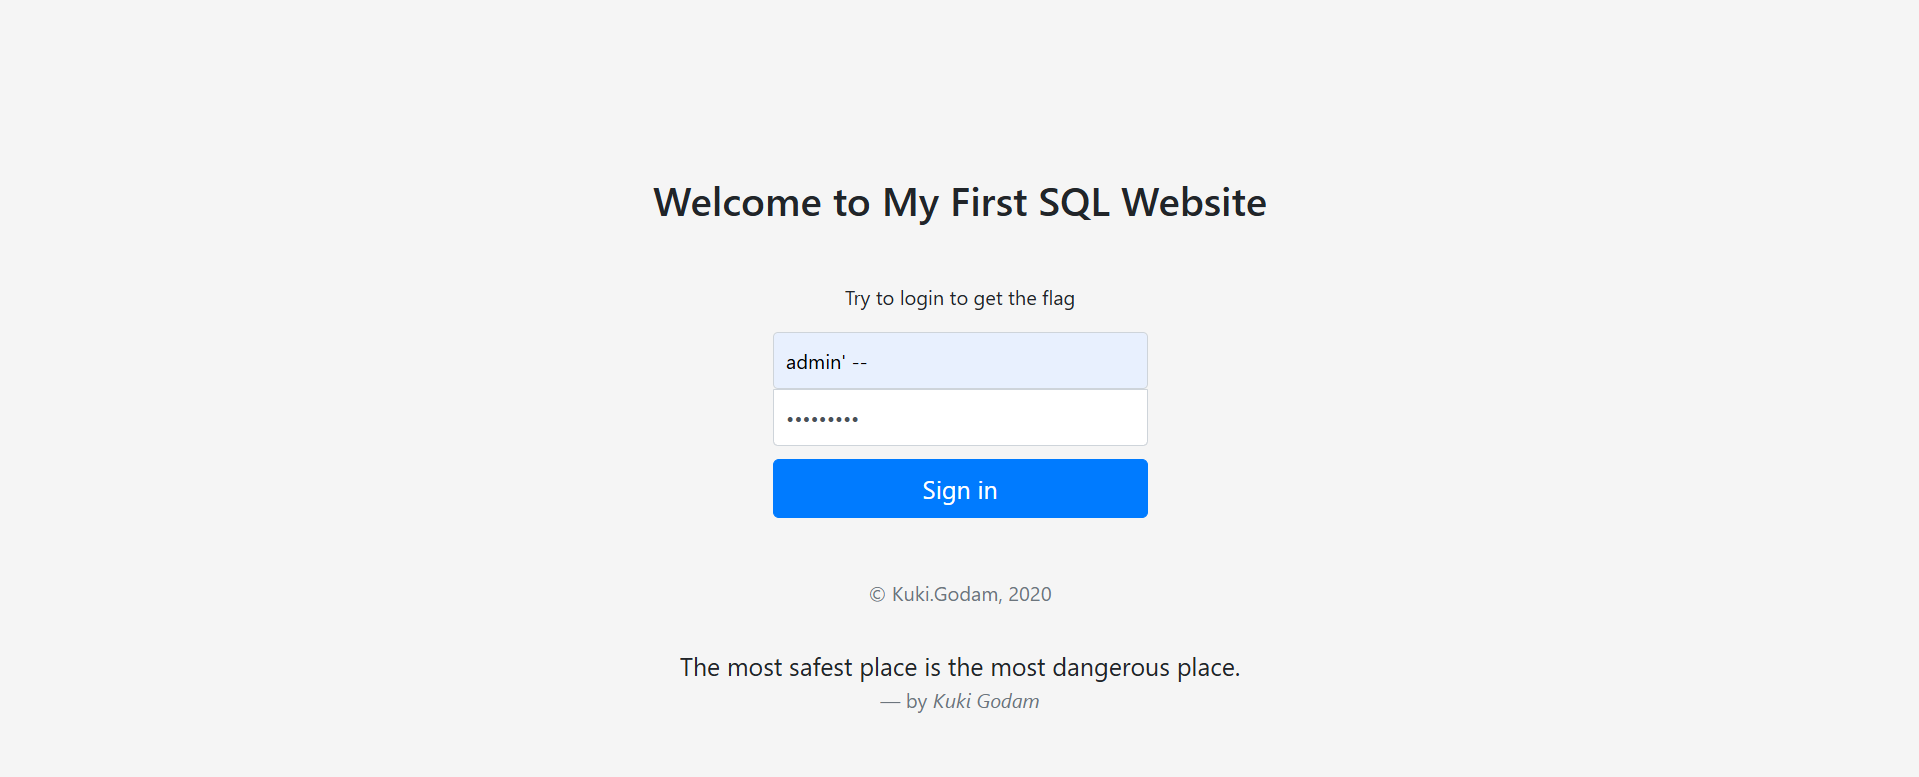
Task: Click the Kuki.Godam, 2020 copyright line
Action: tap(960, 594)
